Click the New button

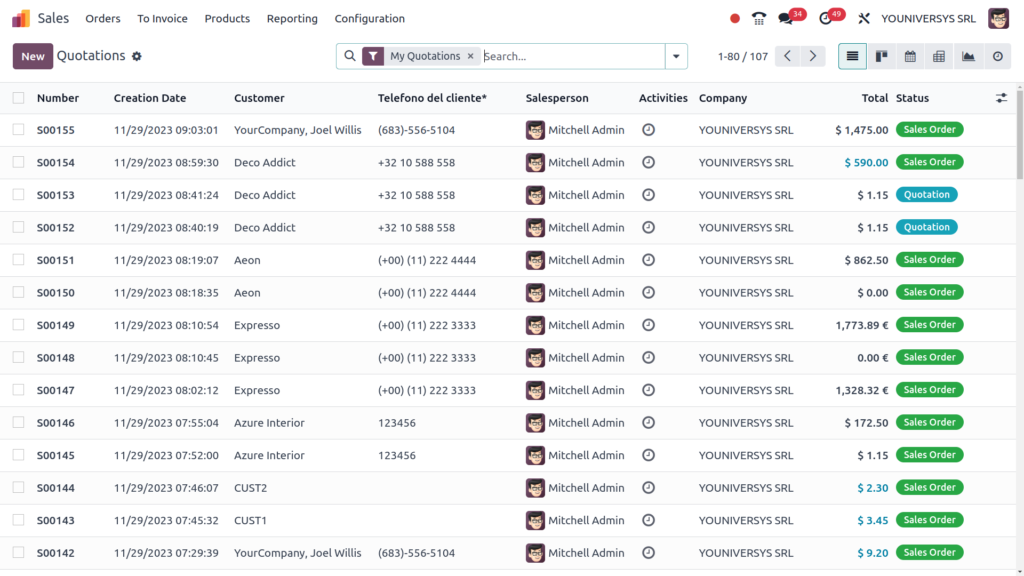(33, 57)
